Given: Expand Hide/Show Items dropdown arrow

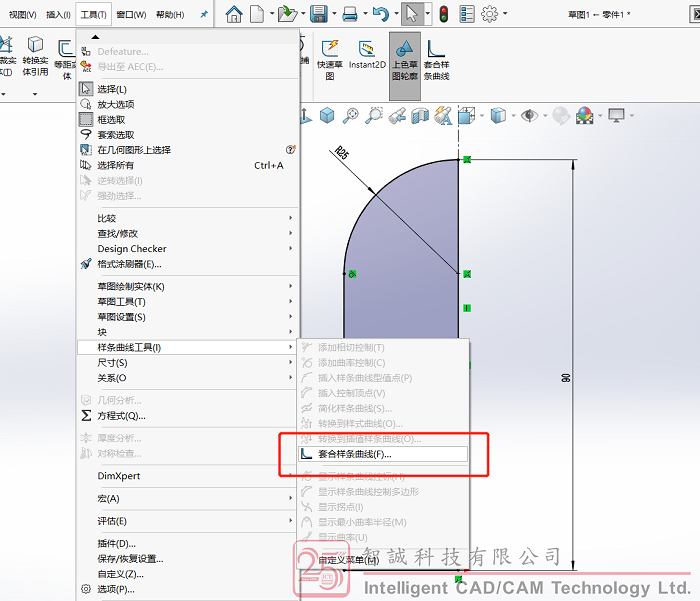Looking at the screenshot, I should [545, 116].
